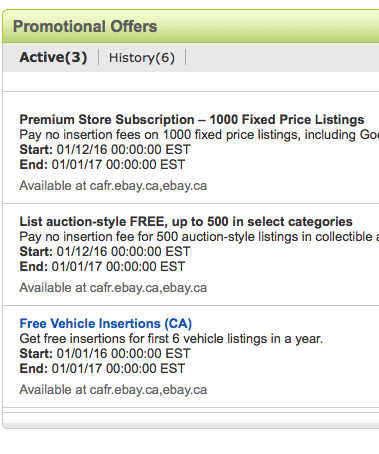379x454 pixels.
Task: Click availability text under Premium Store offer
Action: (113, 186)
